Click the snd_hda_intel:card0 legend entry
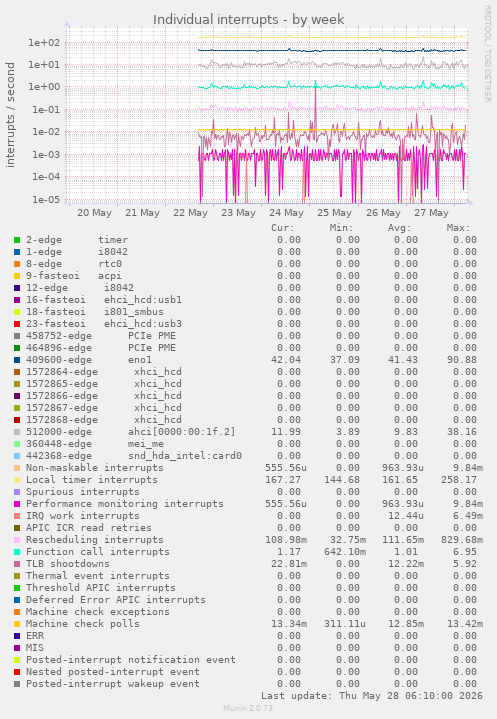Image resolution: width=497 pixels, height=719 pixels. pyautogui.click(x=185, y=456)
